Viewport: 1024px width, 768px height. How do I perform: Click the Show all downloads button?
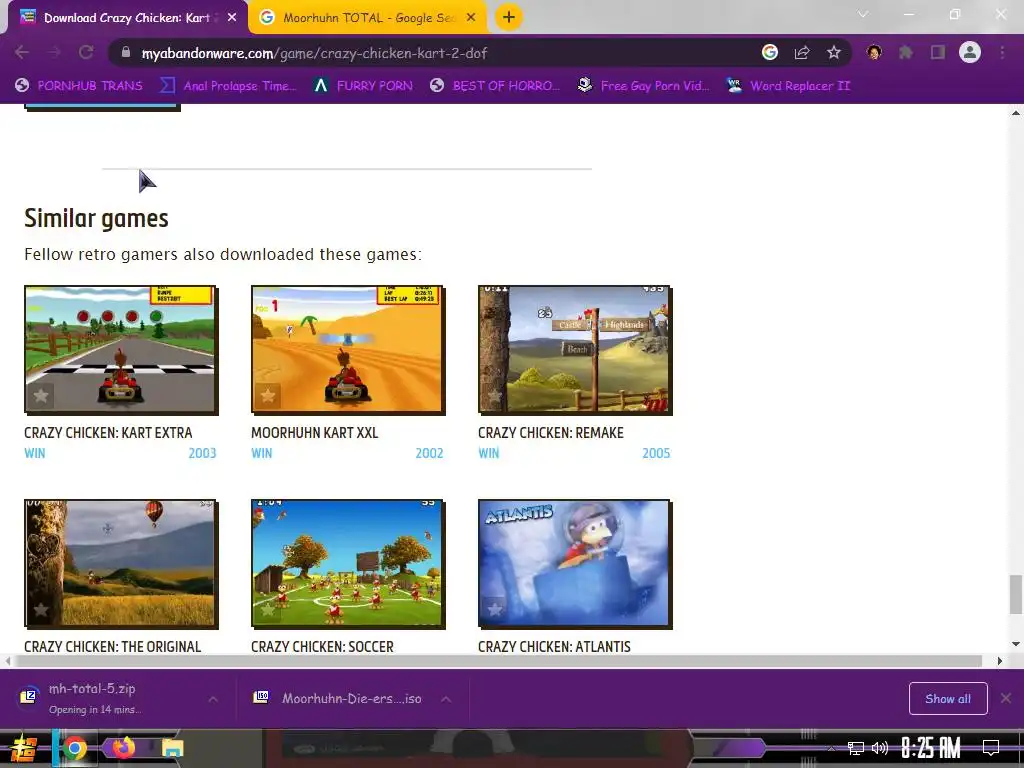[x=948, y=699]
